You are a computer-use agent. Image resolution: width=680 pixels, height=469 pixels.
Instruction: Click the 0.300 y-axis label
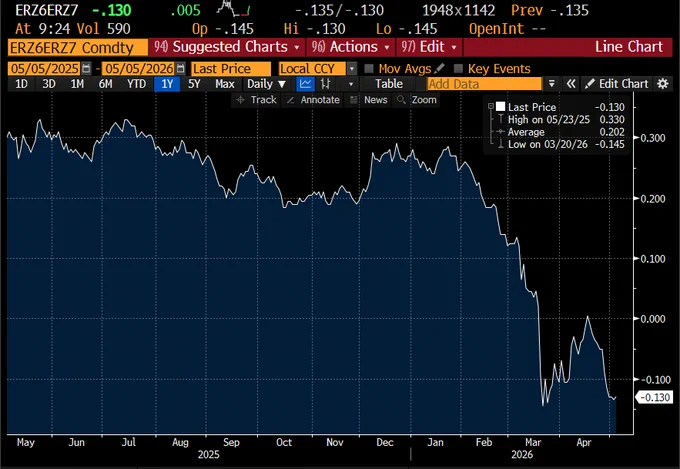pos(653,138)
